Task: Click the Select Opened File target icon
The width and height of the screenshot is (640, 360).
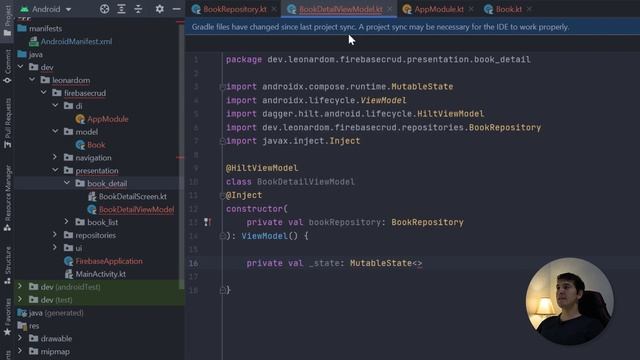Action: point(104,9)
